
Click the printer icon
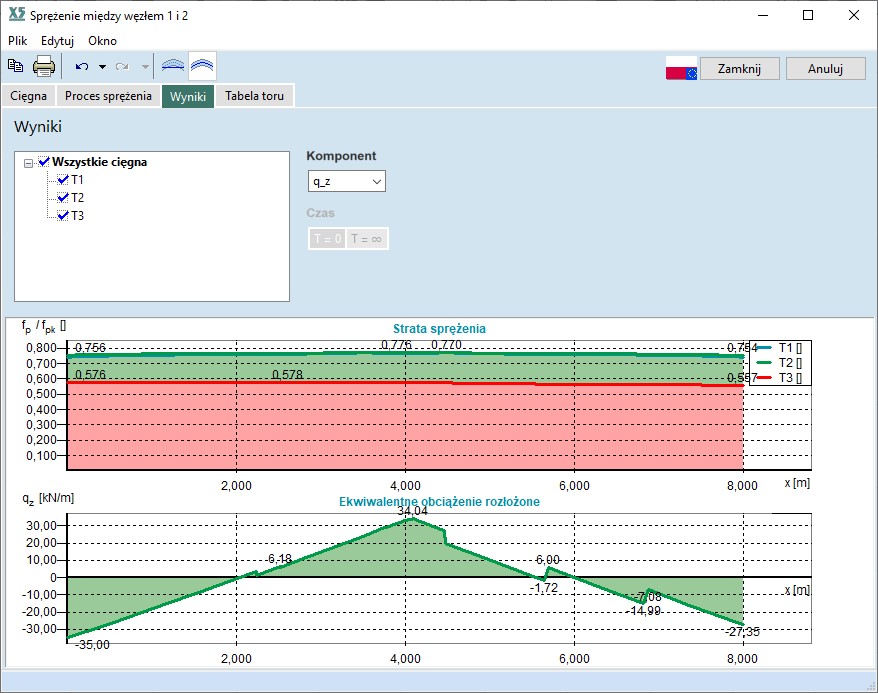pos(44,67)
